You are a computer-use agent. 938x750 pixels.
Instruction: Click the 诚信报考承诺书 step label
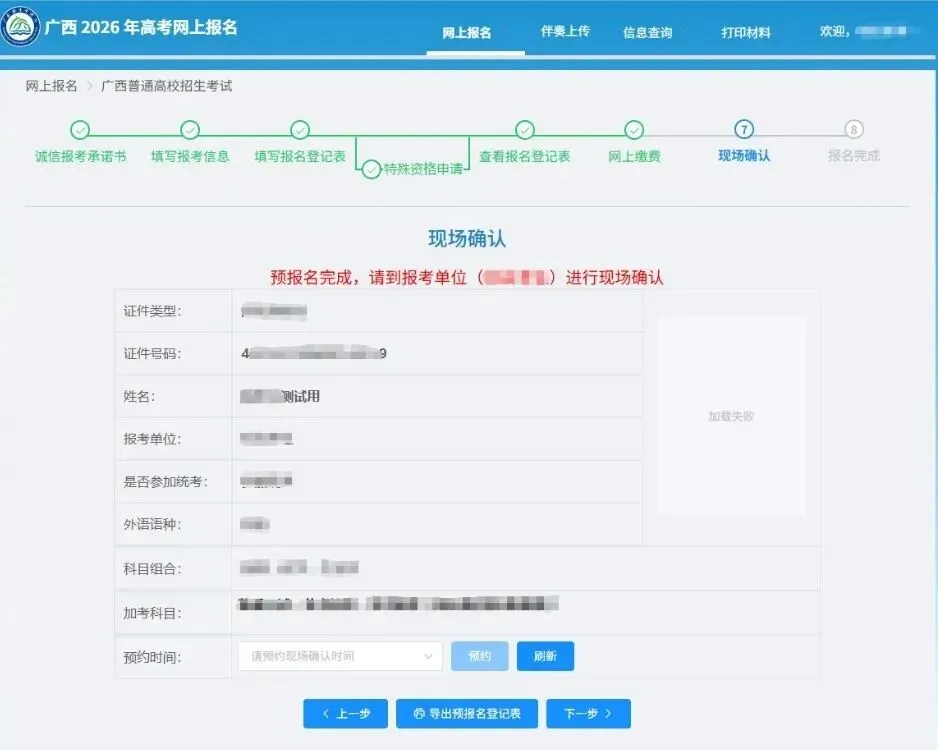pyautogui.click(x=80, y=157)
